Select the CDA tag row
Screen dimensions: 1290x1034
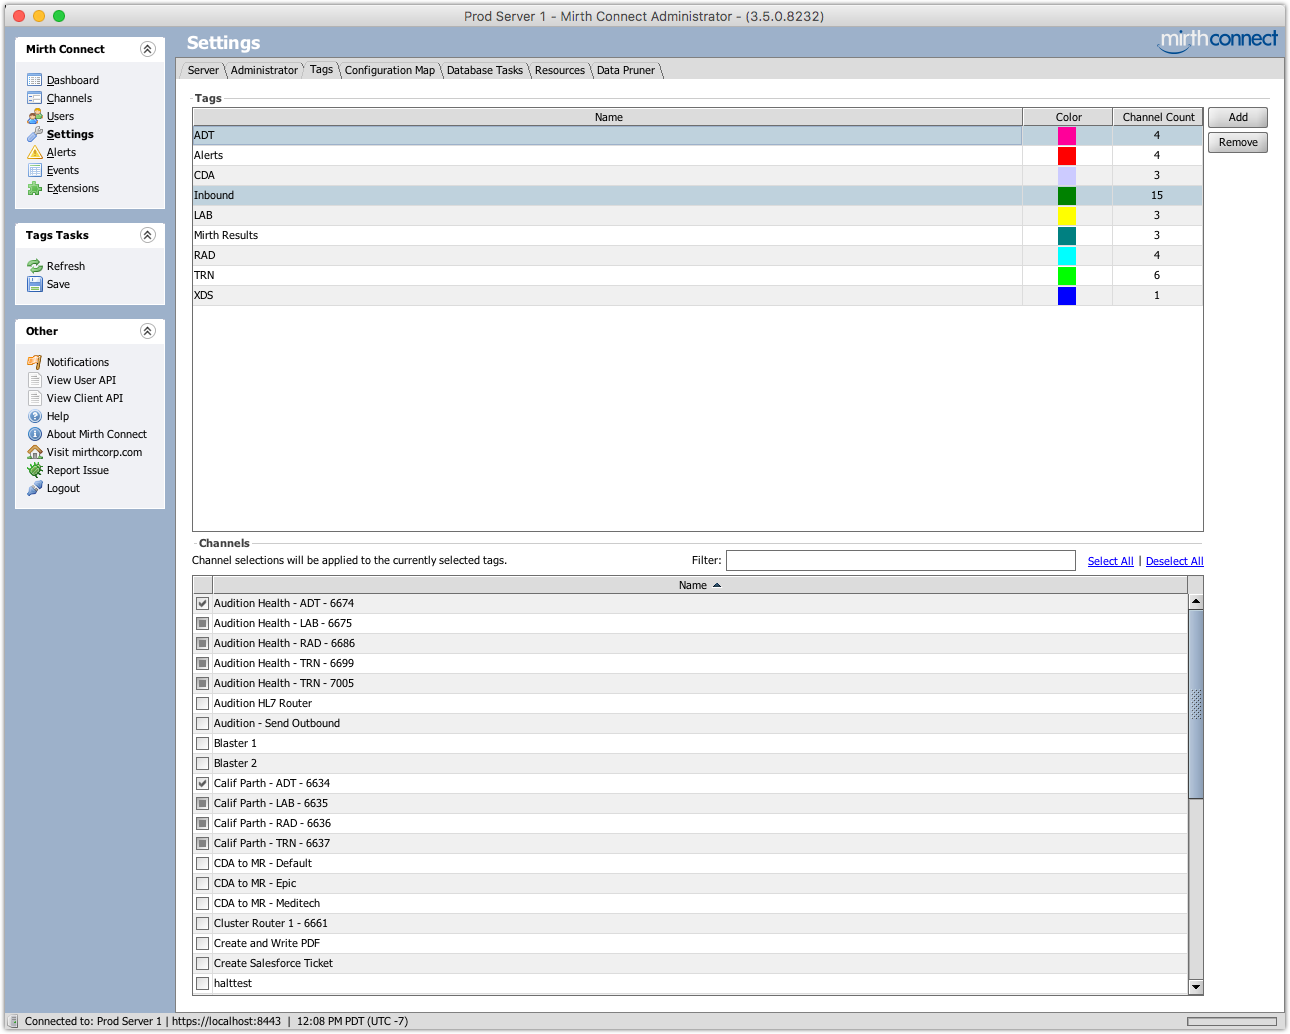[698, 175]
